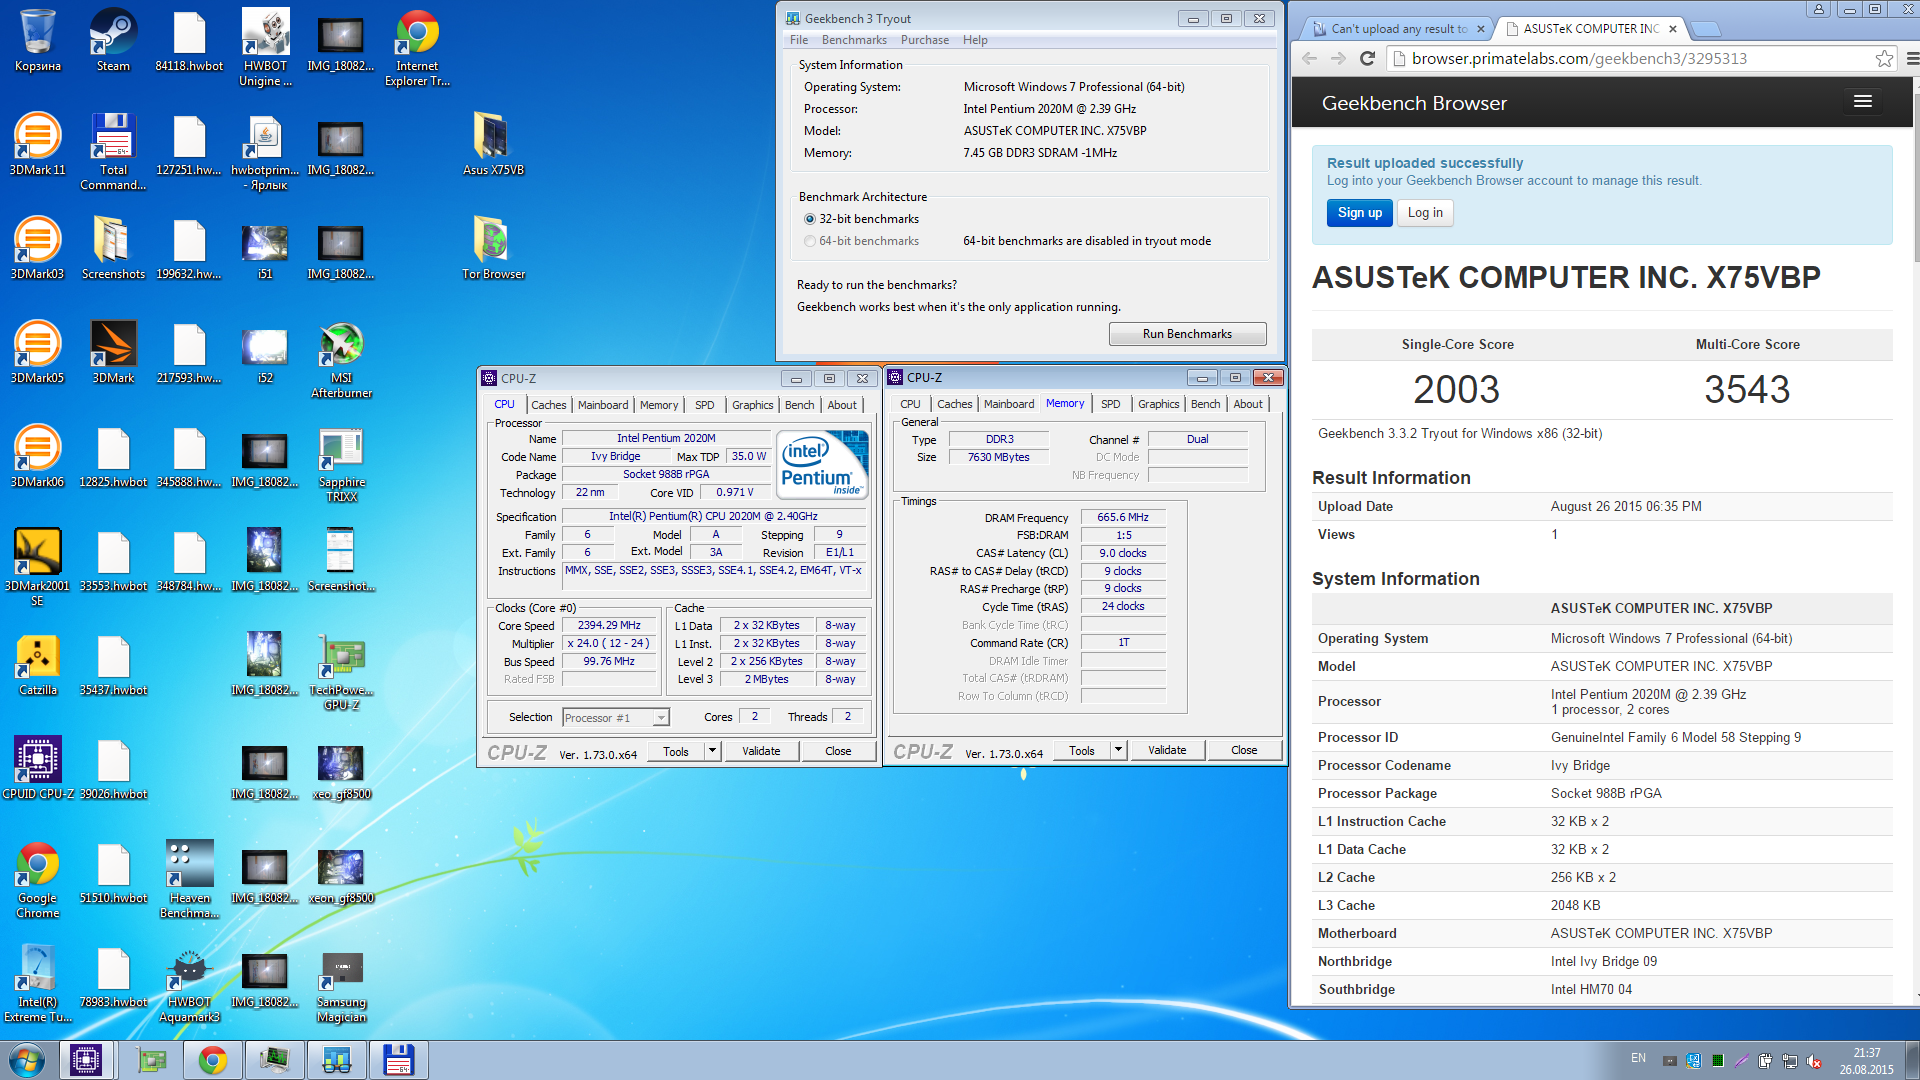Open the Tor Browser folder icon
The width and height of the screenshot is (1920, 1080).
[x=493, y=248]
